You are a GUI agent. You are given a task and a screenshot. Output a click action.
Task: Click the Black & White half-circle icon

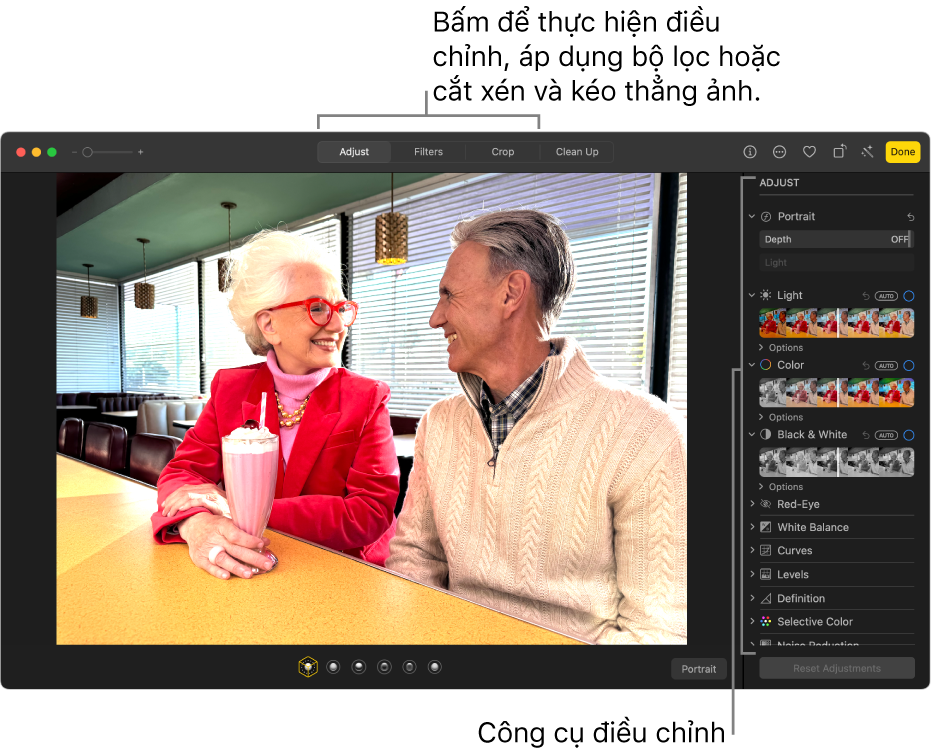[765, 434]
